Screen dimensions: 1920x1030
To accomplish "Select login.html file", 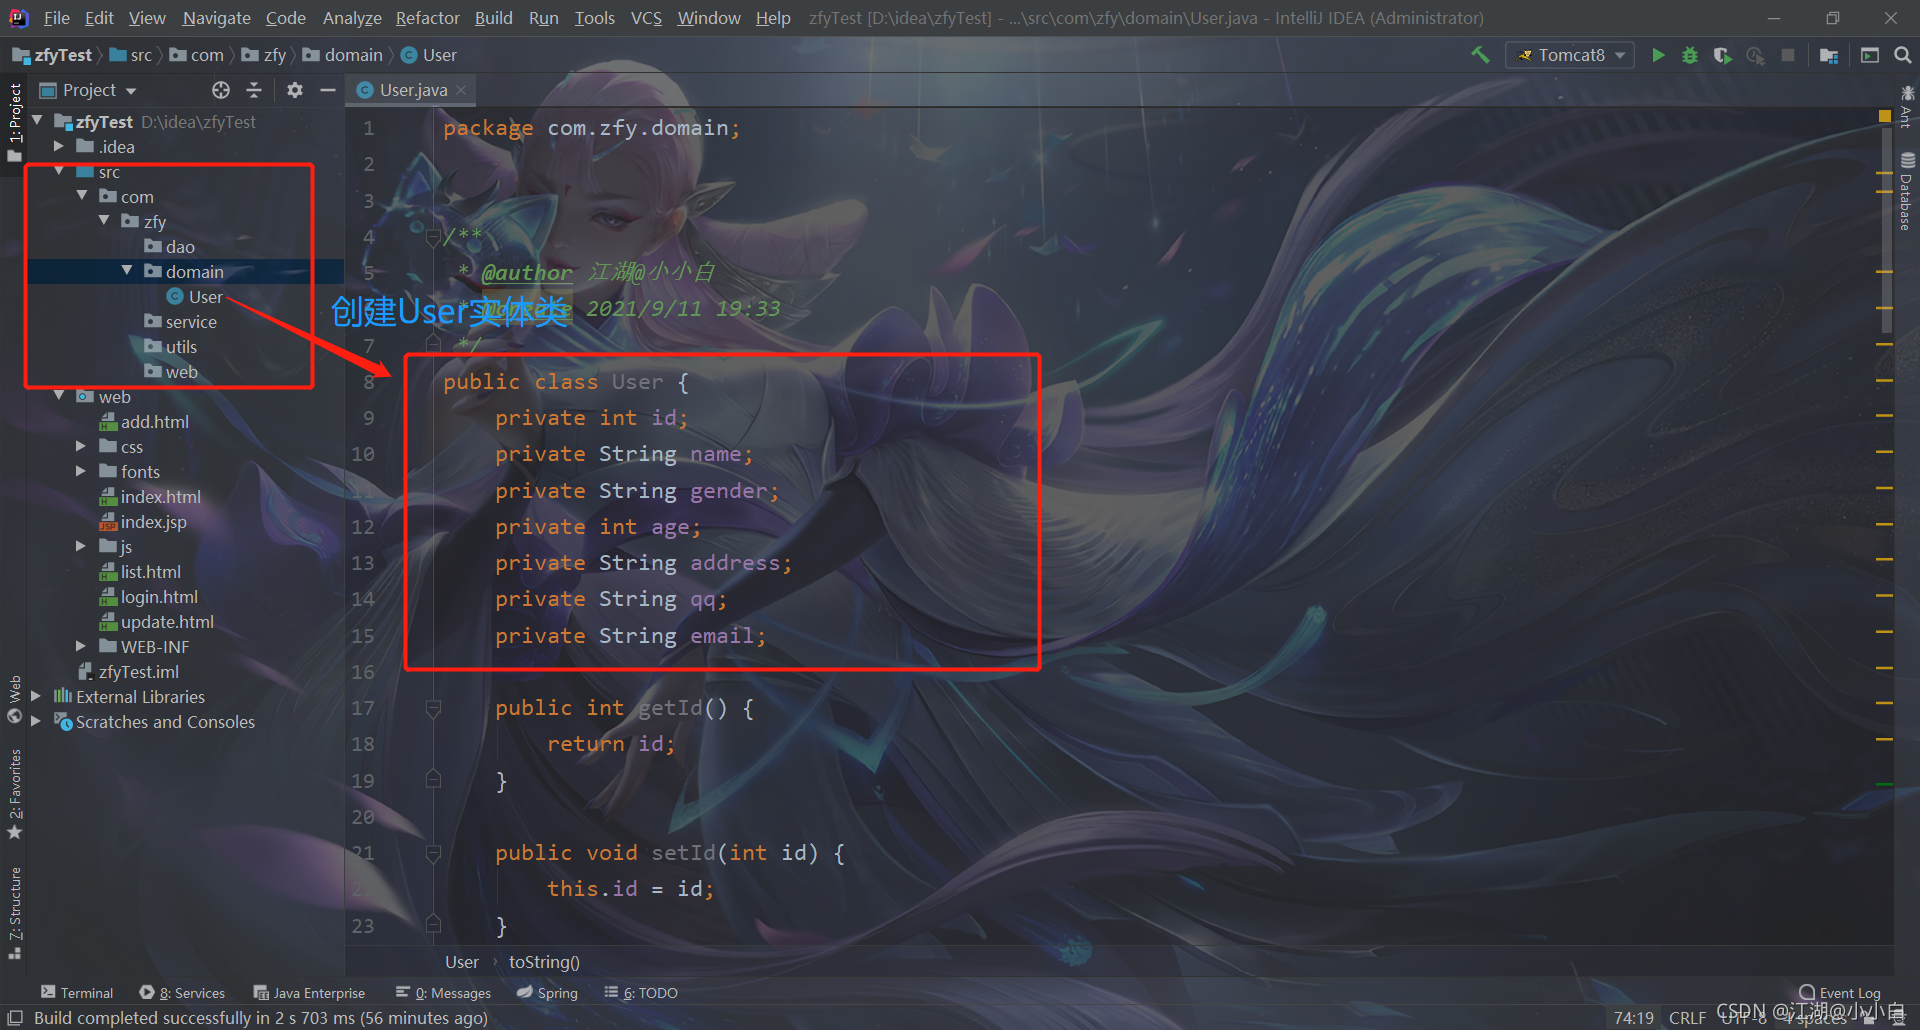I will coord(149,597).
